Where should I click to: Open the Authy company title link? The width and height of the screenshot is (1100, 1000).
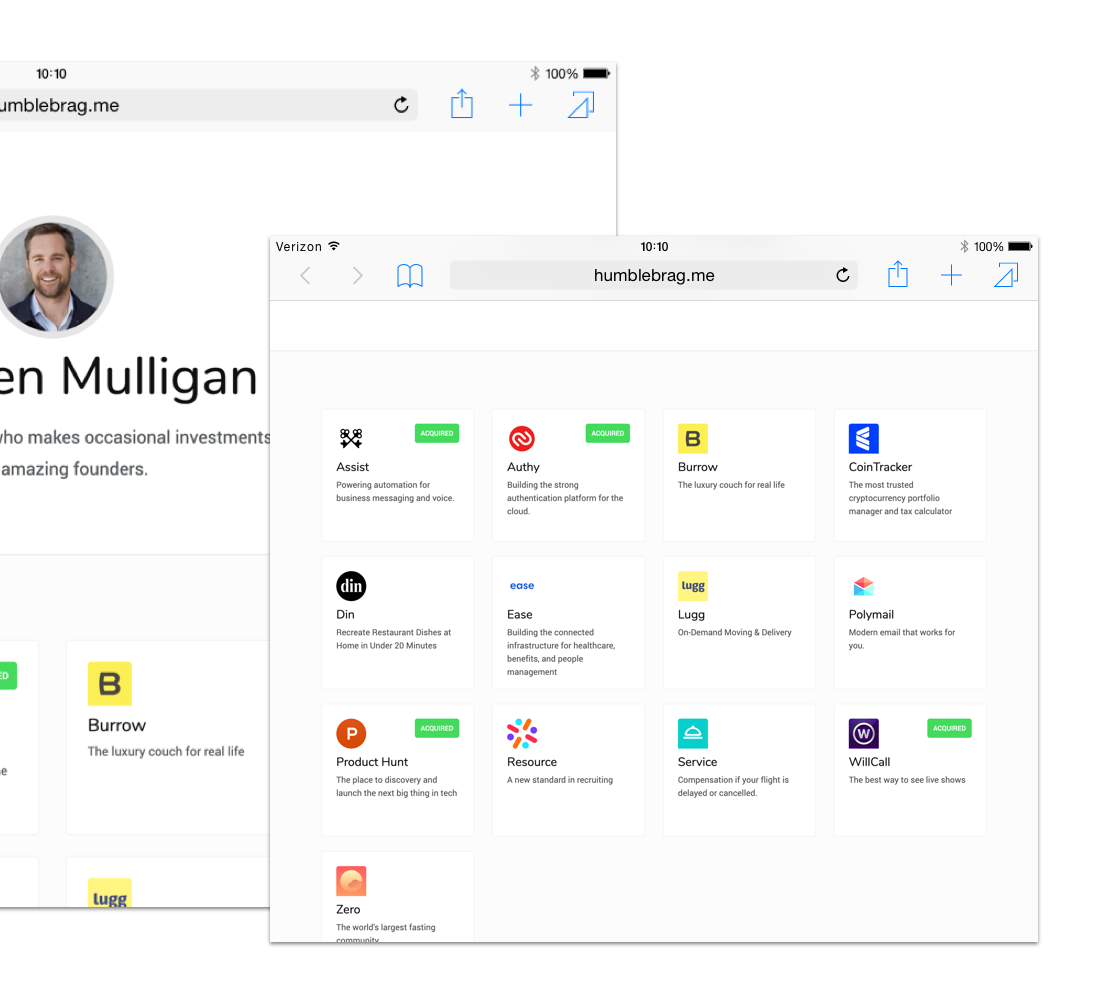pyautogui.click(x=523, y=467)
